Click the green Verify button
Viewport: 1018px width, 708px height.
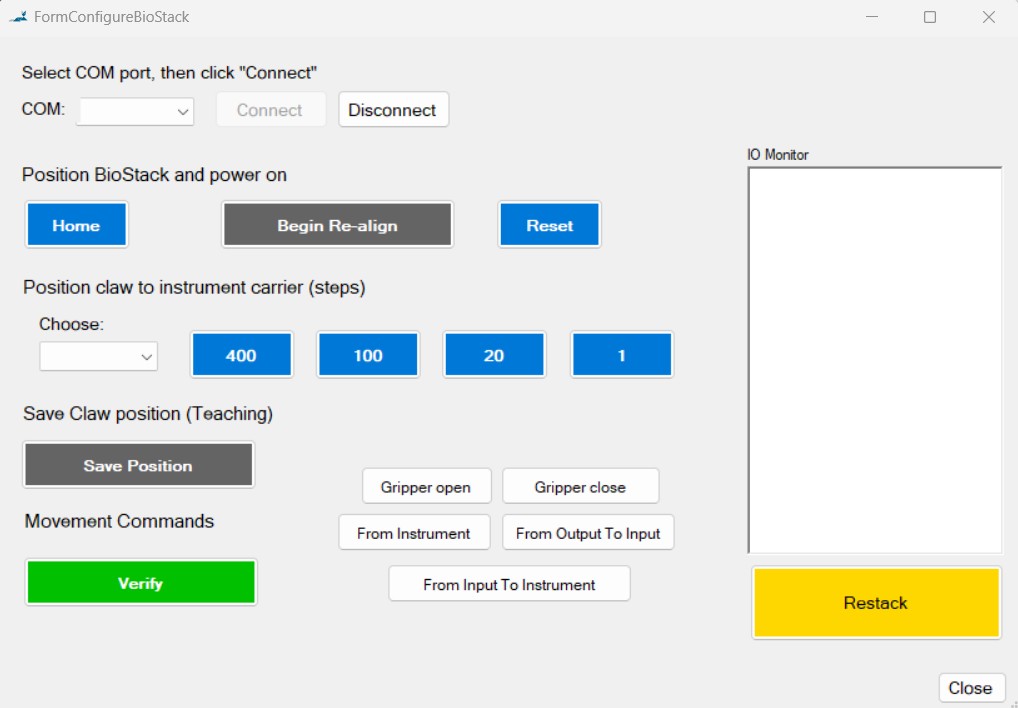click(x=141, y=582)
